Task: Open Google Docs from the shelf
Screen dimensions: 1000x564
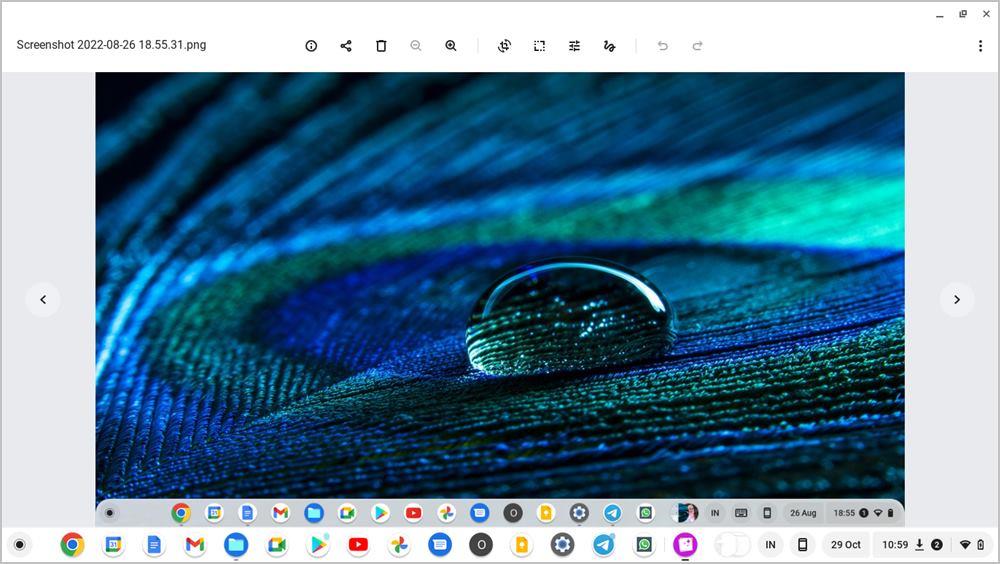Action: pyautogui.click(x=154, y=545)
